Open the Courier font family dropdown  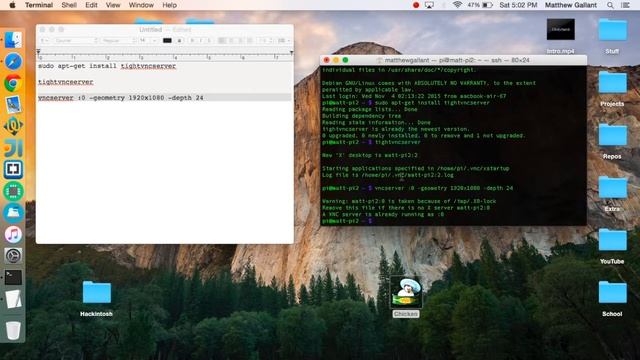tap(76, 40)
